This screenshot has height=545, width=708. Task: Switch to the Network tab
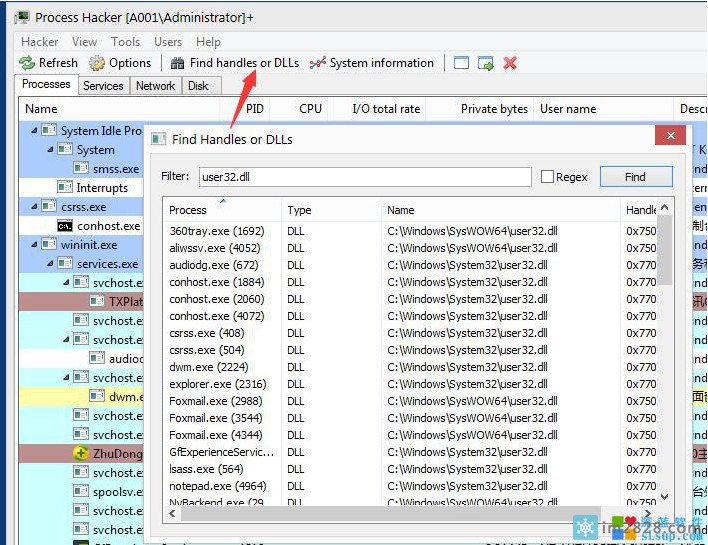(155, 86)
